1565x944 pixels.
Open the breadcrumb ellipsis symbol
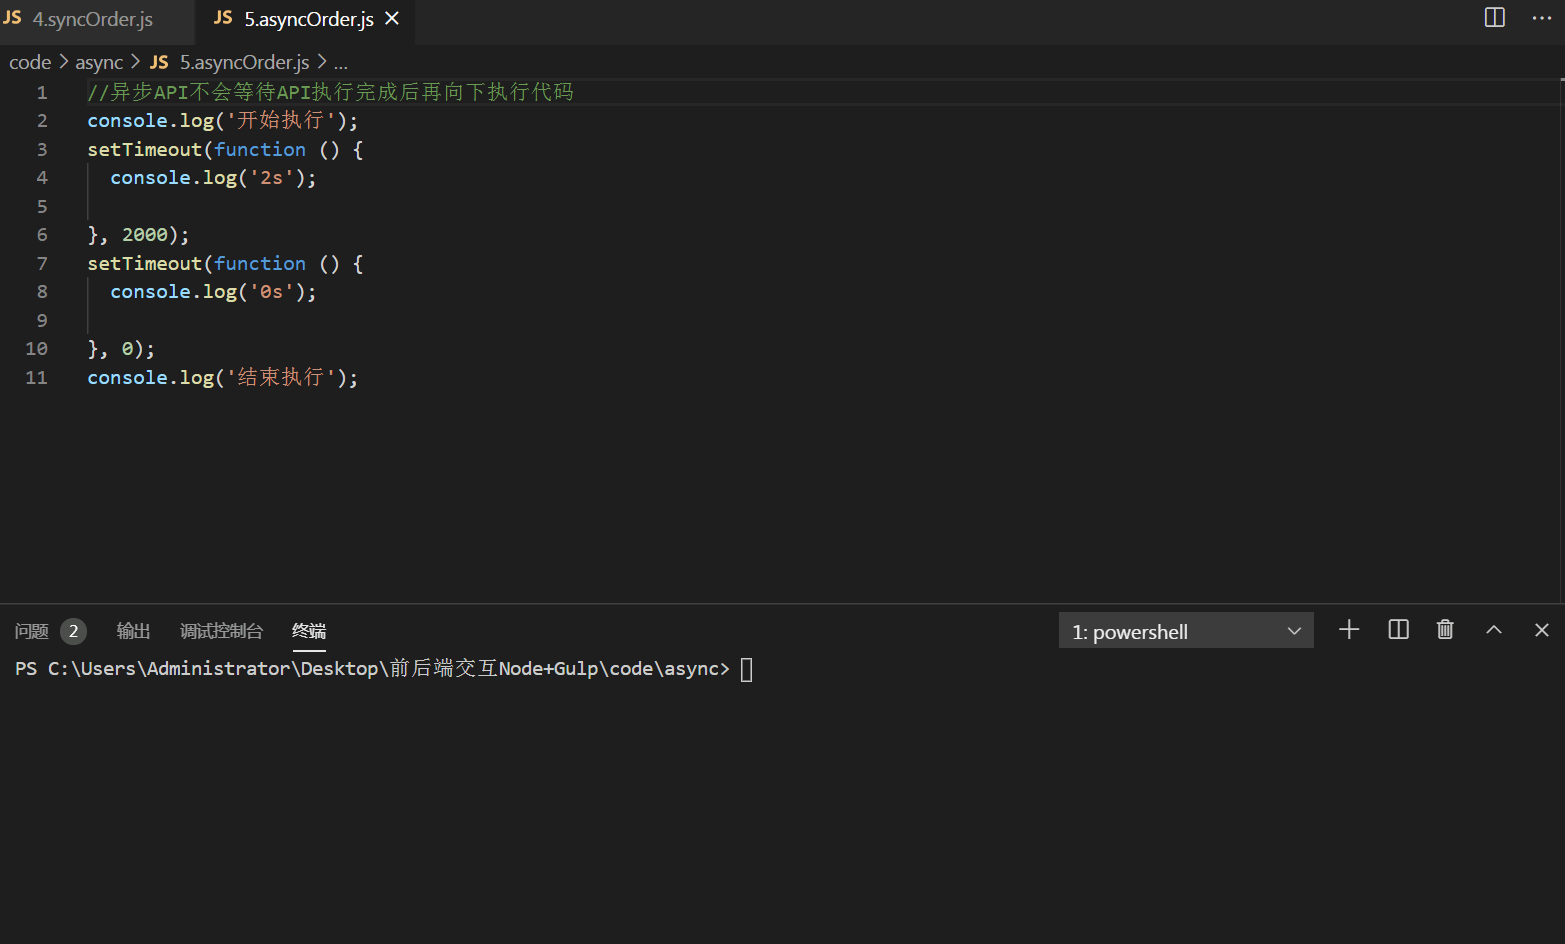341,62
